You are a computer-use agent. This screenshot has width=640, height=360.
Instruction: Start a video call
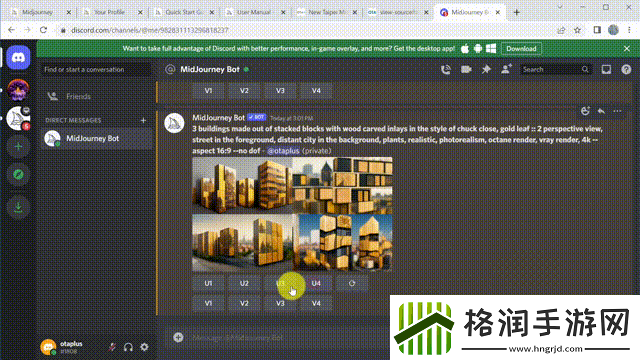coord(466,69)
